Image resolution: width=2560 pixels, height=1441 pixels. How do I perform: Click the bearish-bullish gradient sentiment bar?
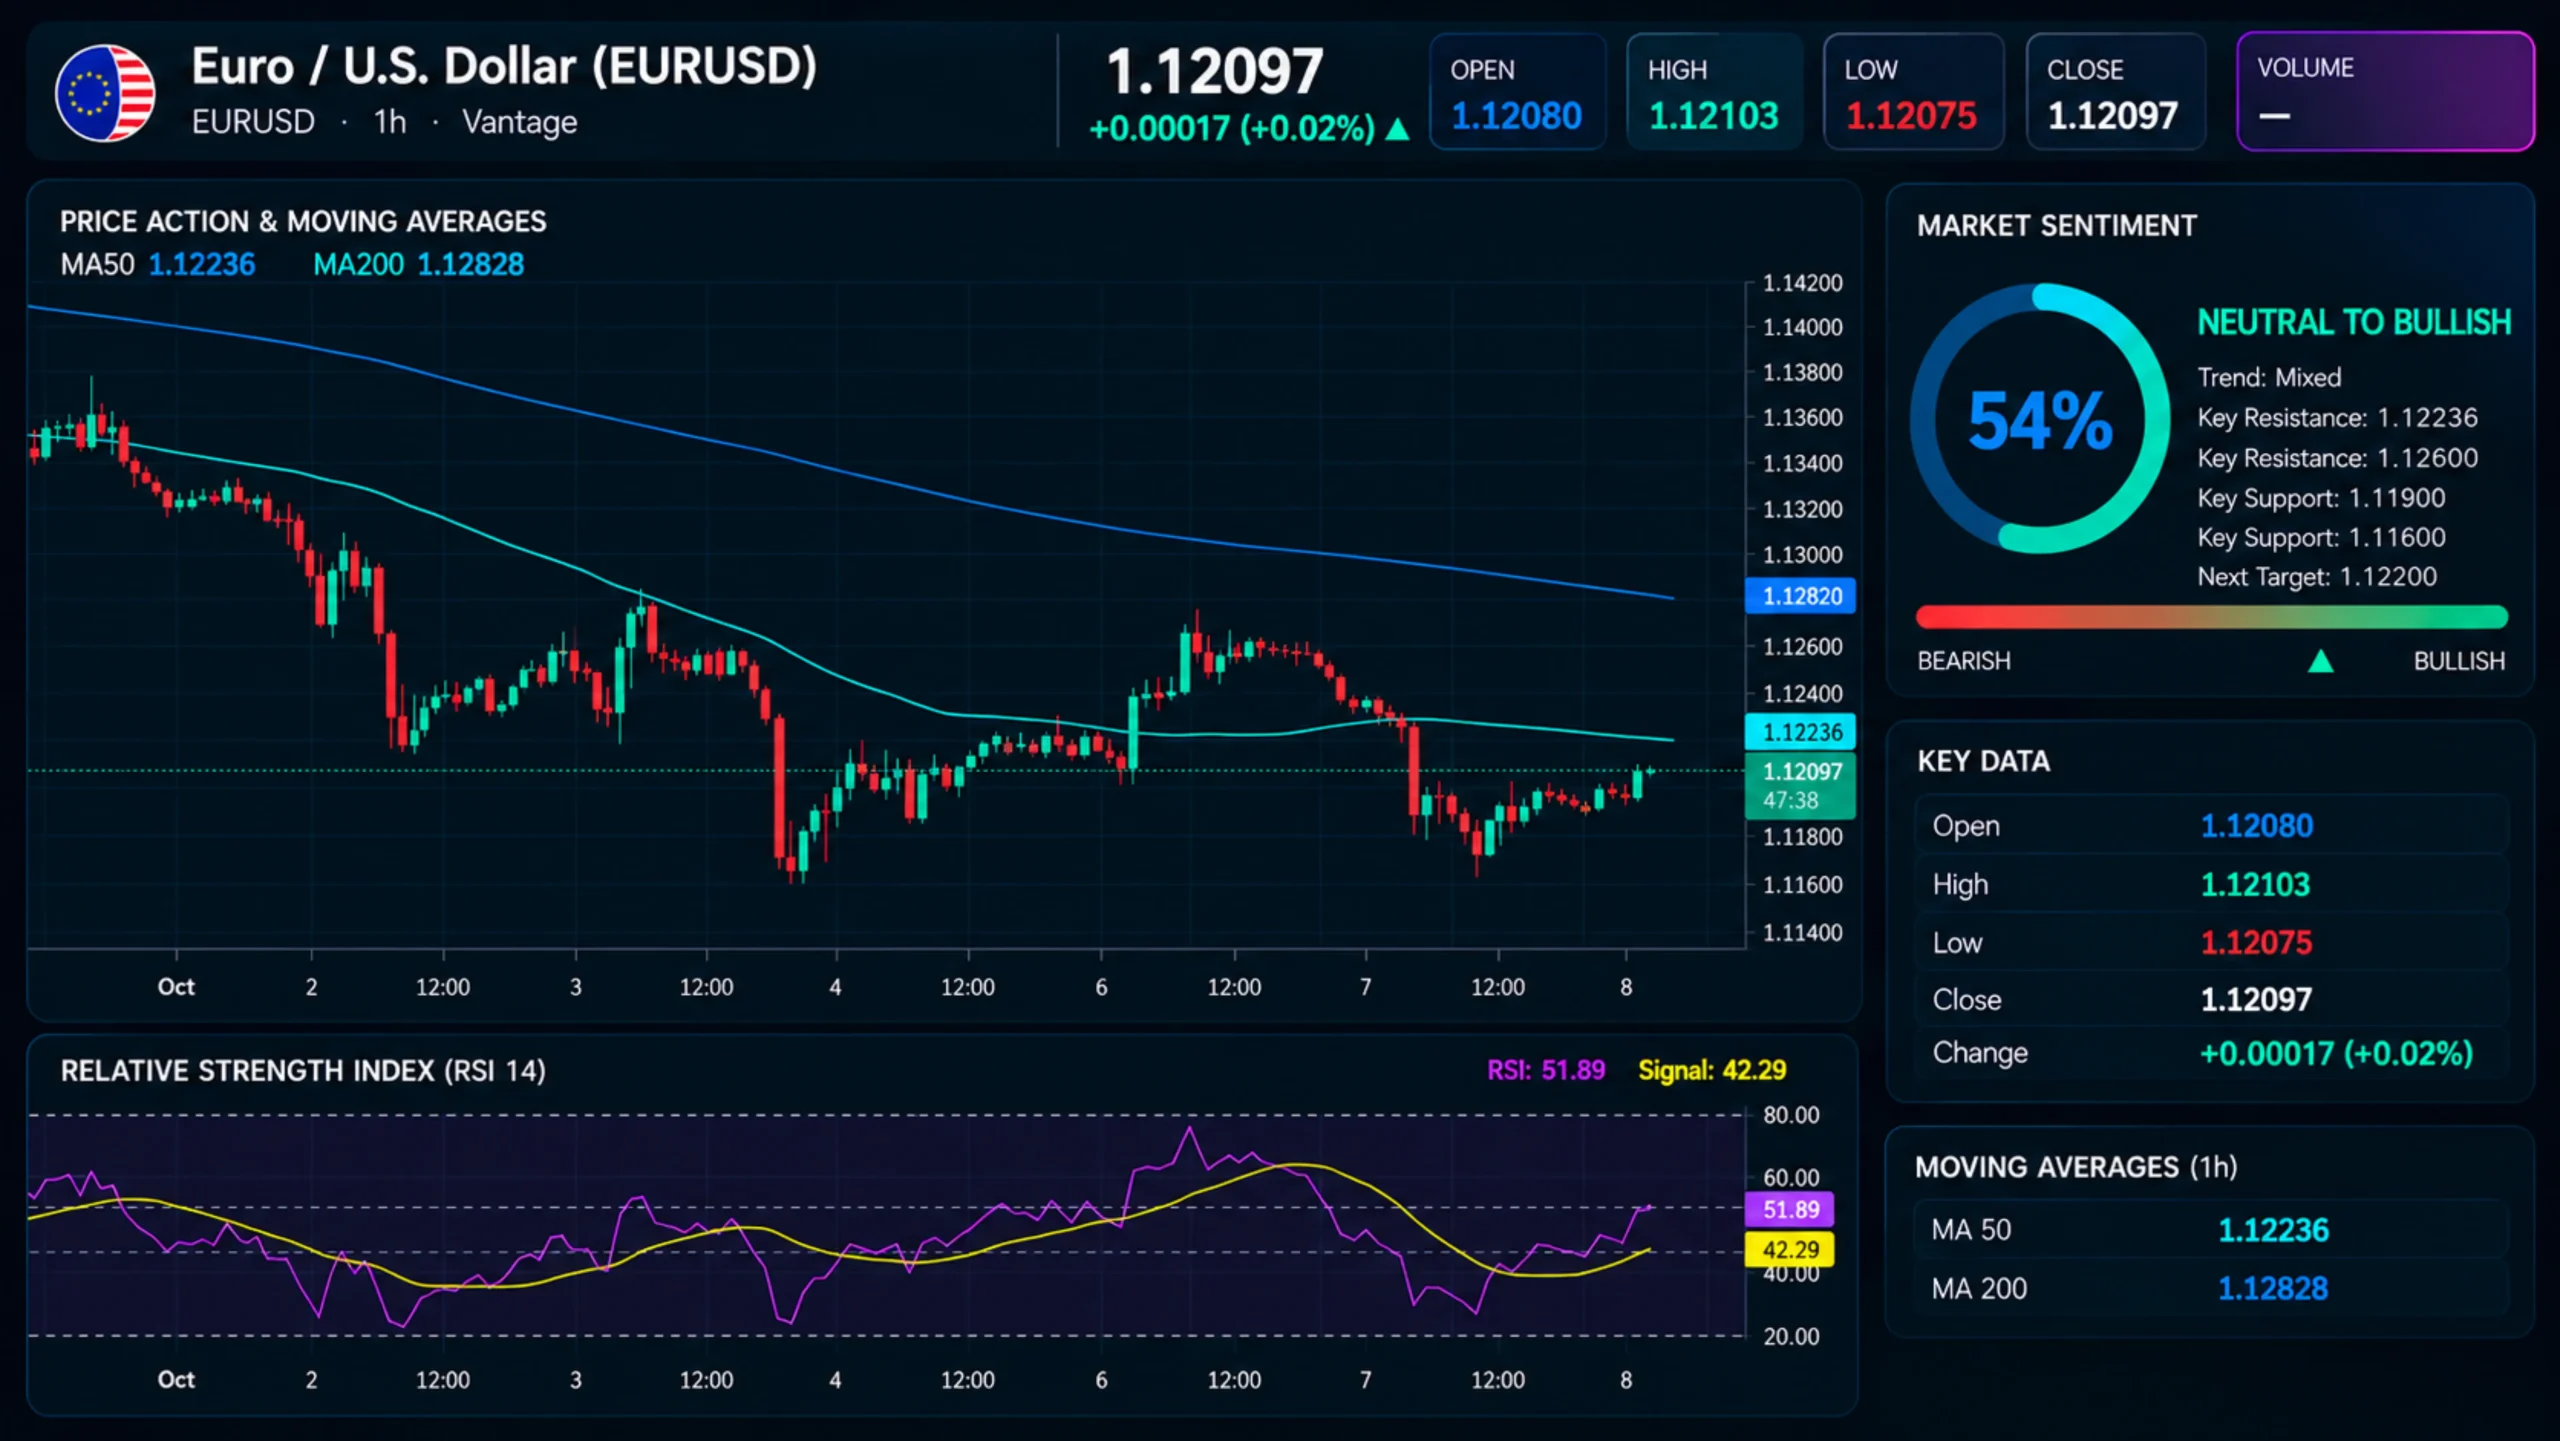coord(2212,617)
